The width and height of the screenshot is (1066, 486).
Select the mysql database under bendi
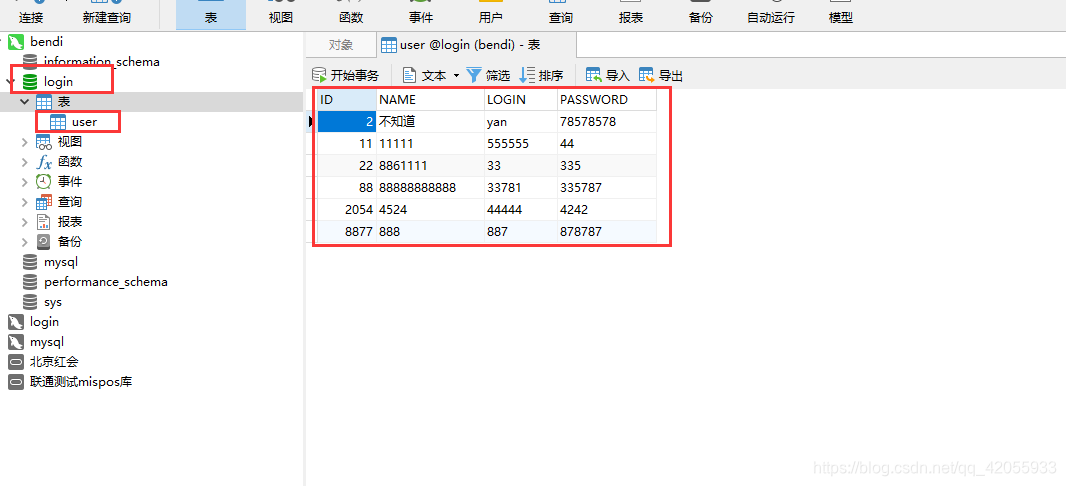click(61, 262)
